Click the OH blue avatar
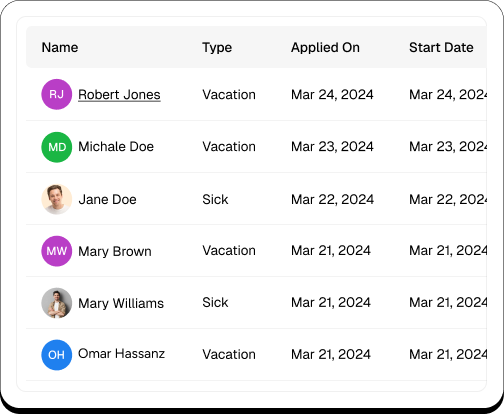The height and width of the screenshot is (414, 504). 57,355
